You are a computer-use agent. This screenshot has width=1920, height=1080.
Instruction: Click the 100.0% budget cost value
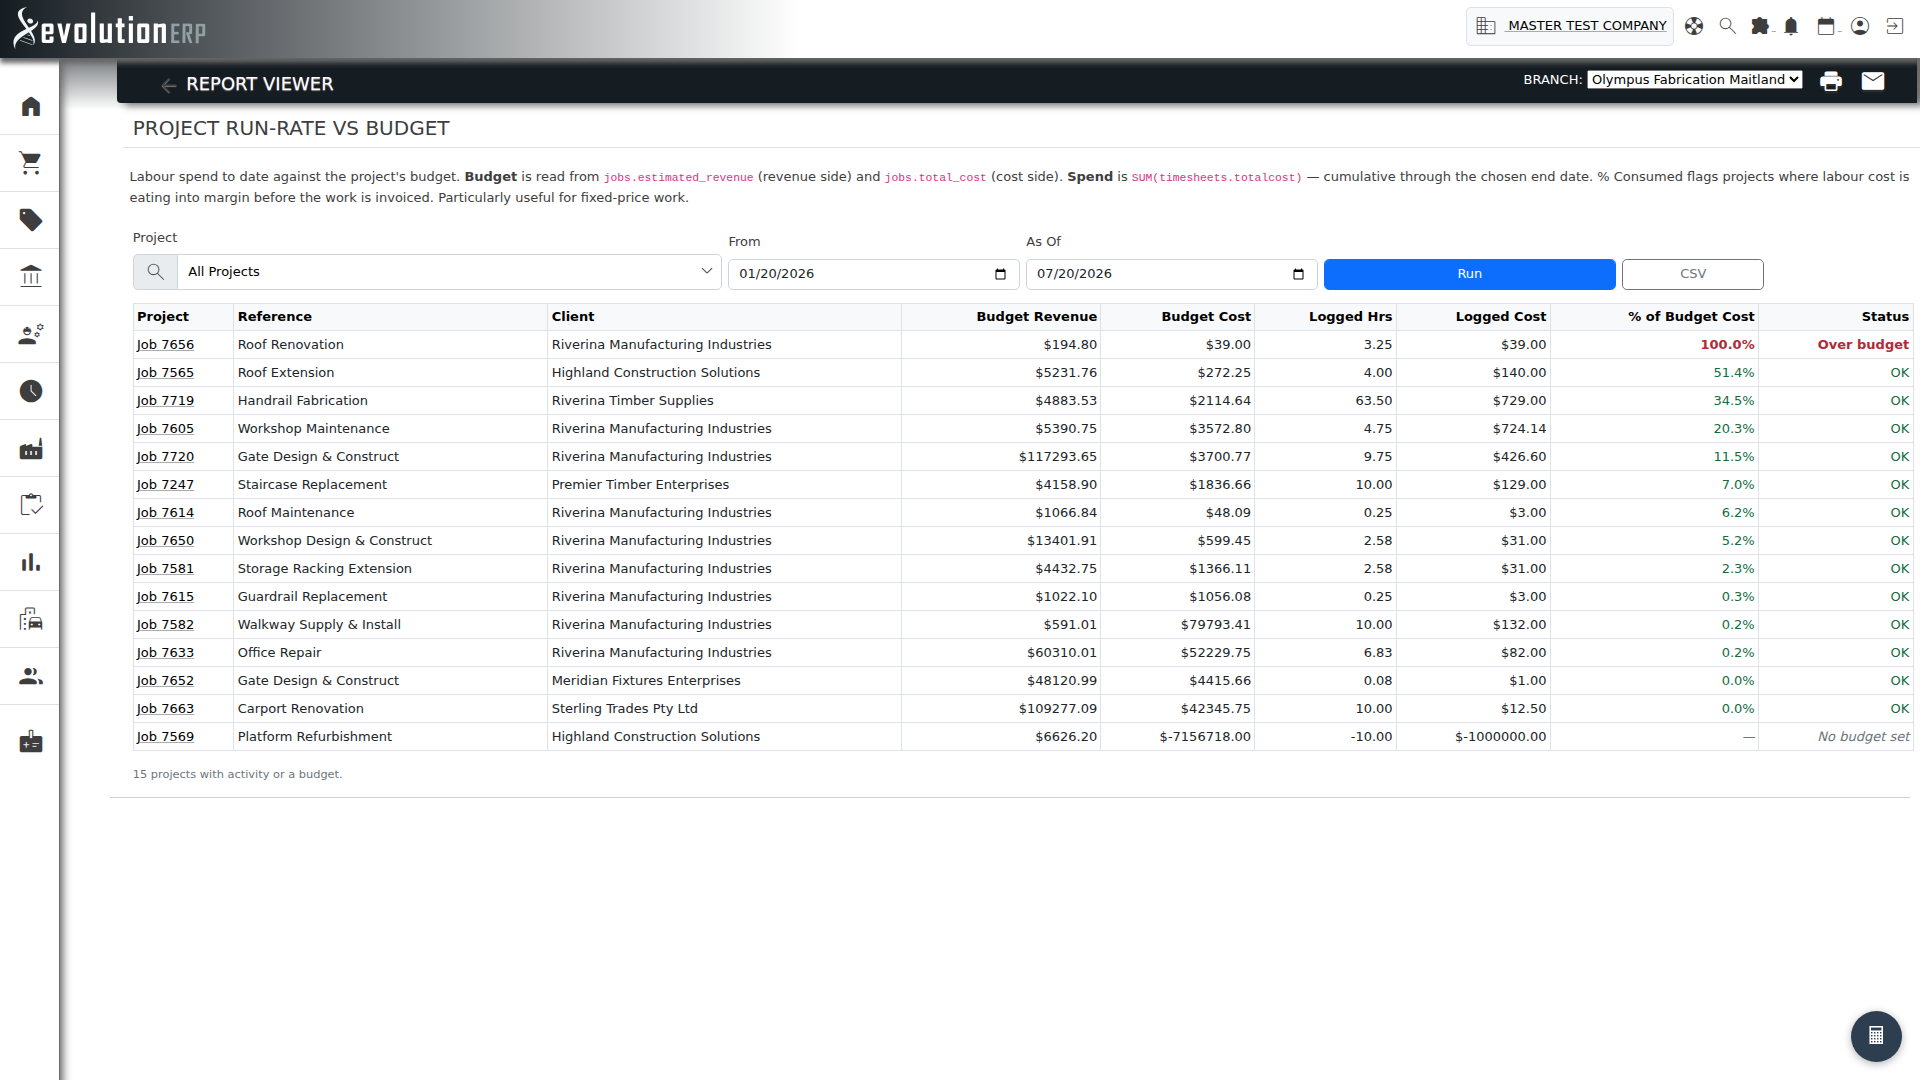1727,345
